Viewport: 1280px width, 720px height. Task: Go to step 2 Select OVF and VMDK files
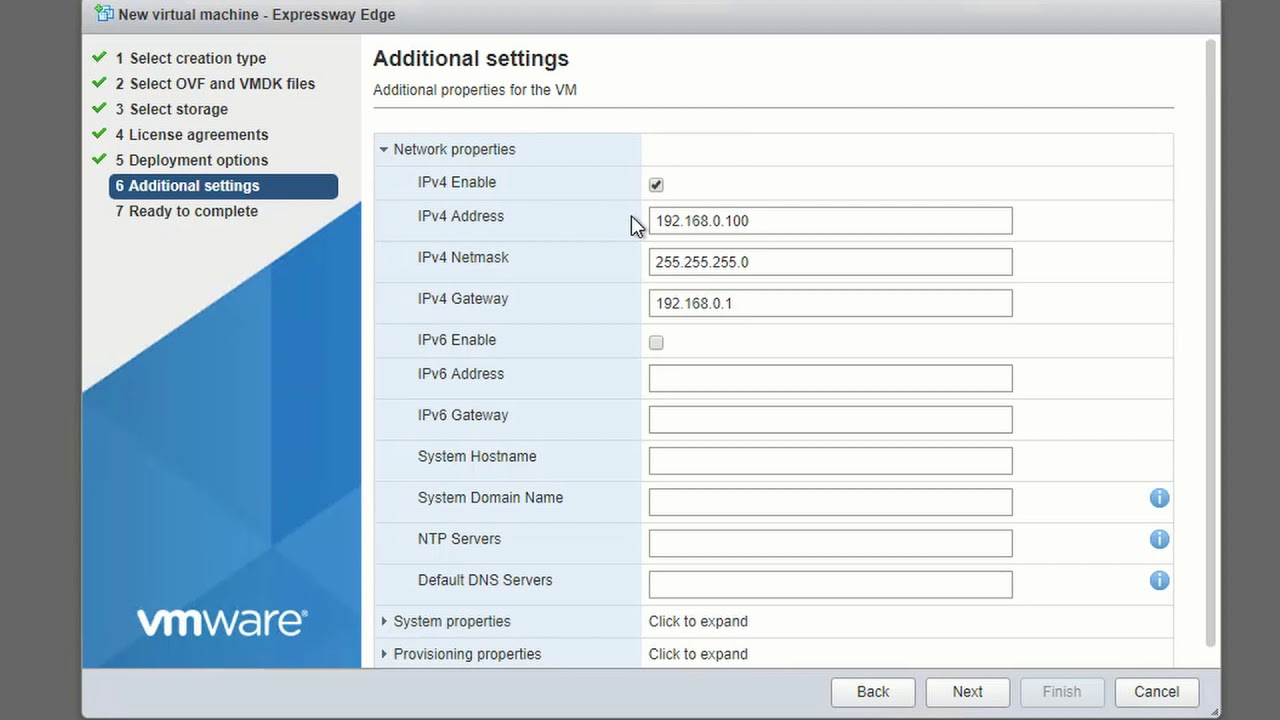[x=214, y=84]
